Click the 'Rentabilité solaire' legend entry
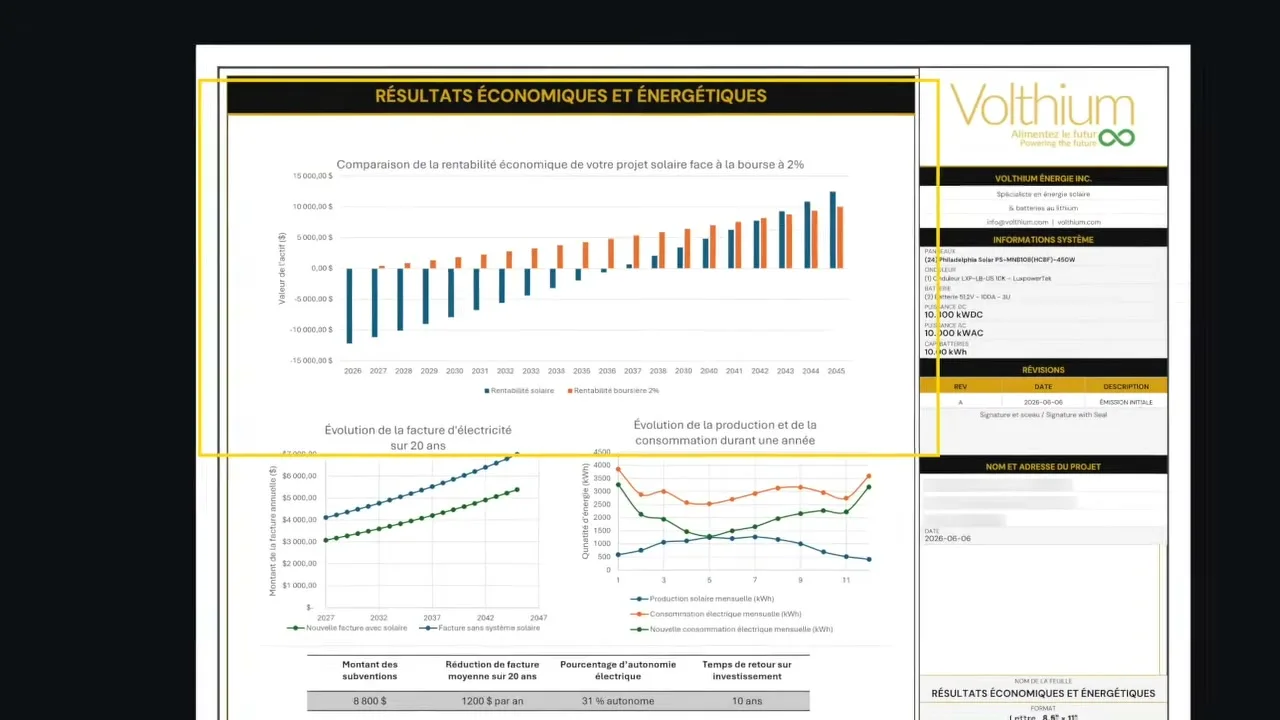The width and height of the screenshot is (1280, 720). [519, 391]
